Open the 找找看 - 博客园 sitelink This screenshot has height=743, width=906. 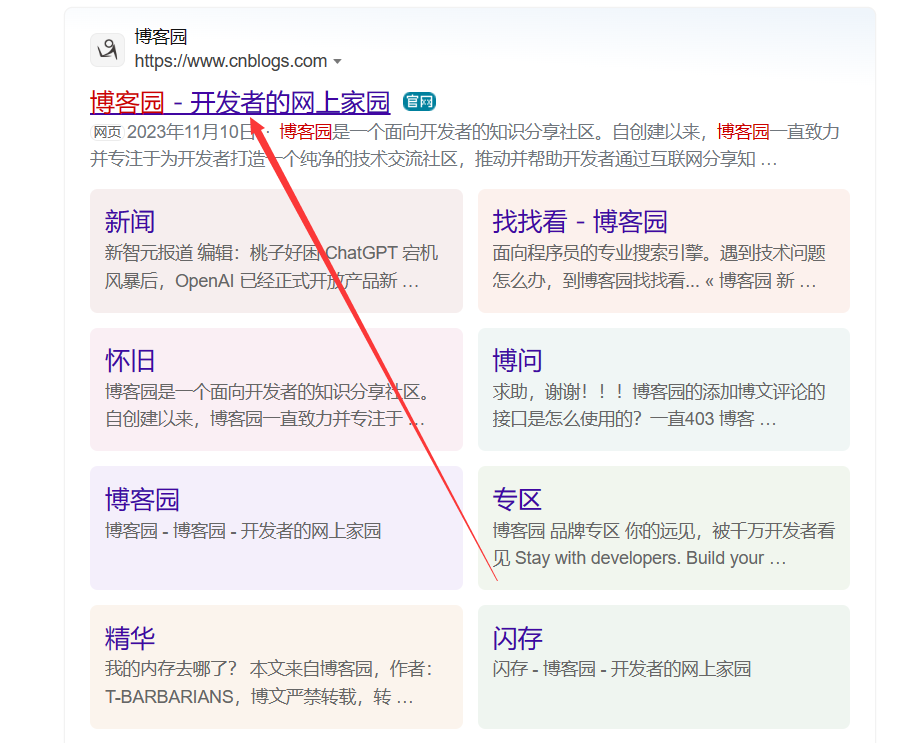coord(580,222)
